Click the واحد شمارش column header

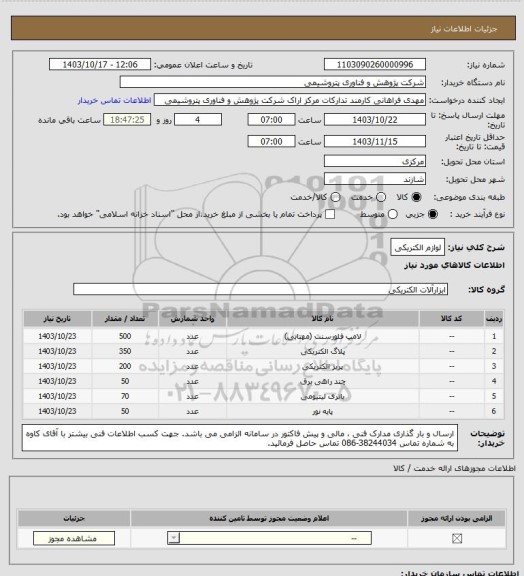point(192,319)
